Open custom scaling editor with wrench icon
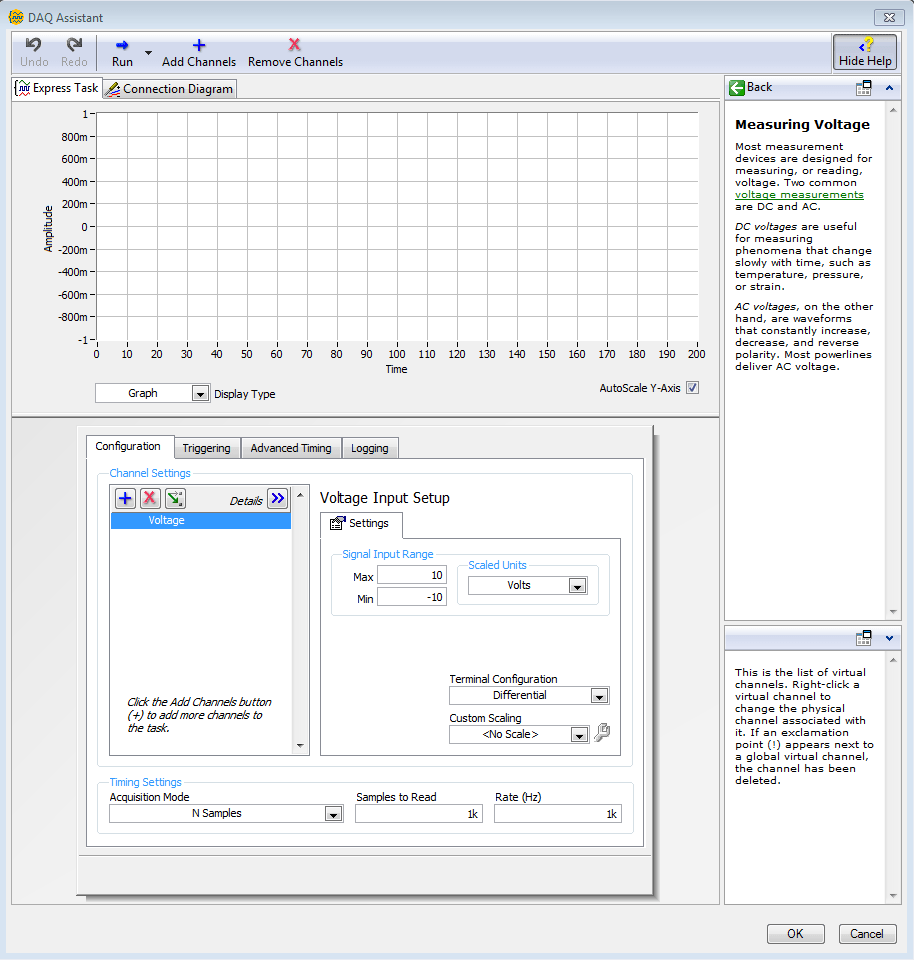The height and width of the screenshot is (960, 914). click(x=601, y=733)
